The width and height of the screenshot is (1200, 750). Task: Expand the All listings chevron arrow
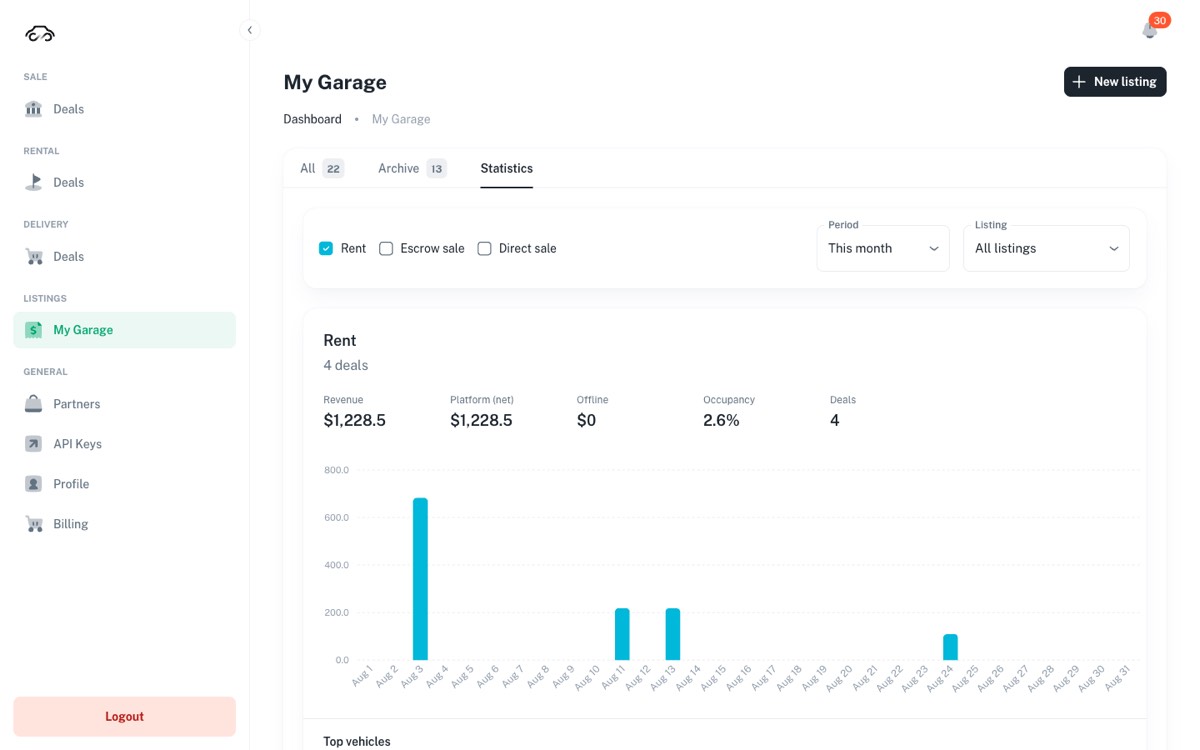click(x=1114, y=249)
